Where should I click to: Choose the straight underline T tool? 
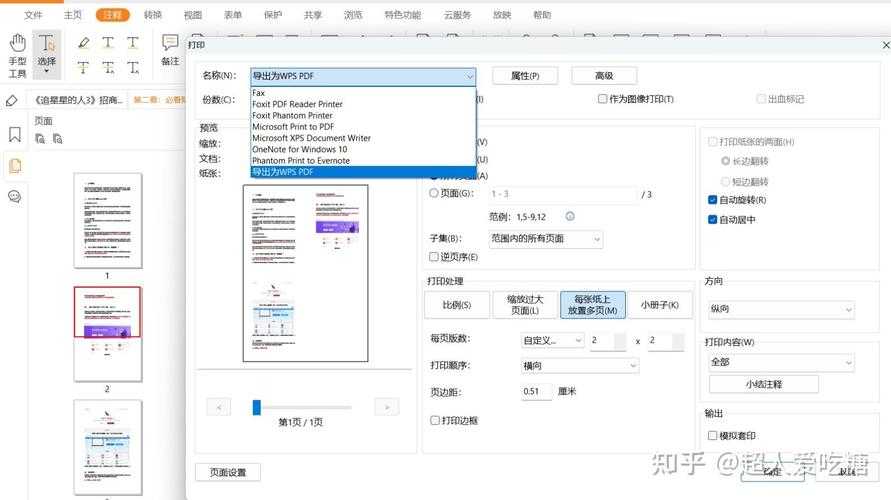[132, 43]
